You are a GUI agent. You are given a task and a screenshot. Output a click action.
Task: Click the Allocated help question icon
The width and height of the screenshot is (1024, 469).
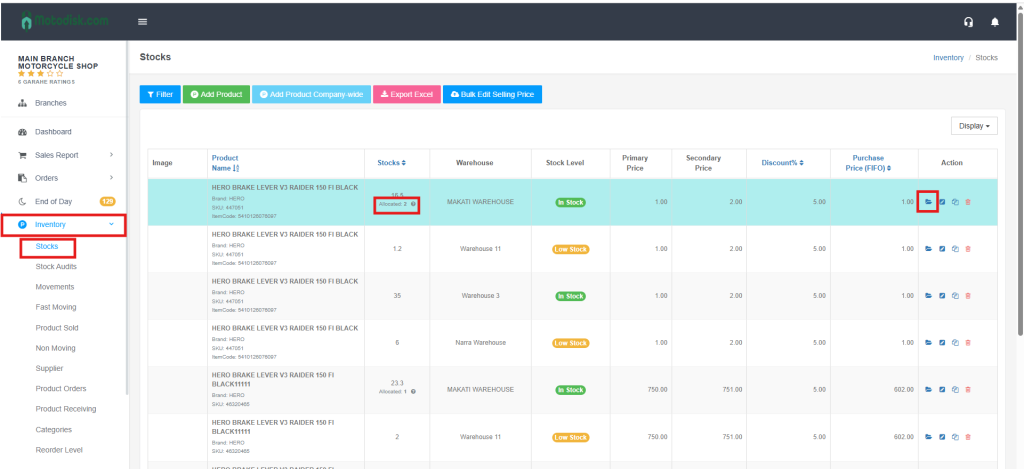[413, 204]
